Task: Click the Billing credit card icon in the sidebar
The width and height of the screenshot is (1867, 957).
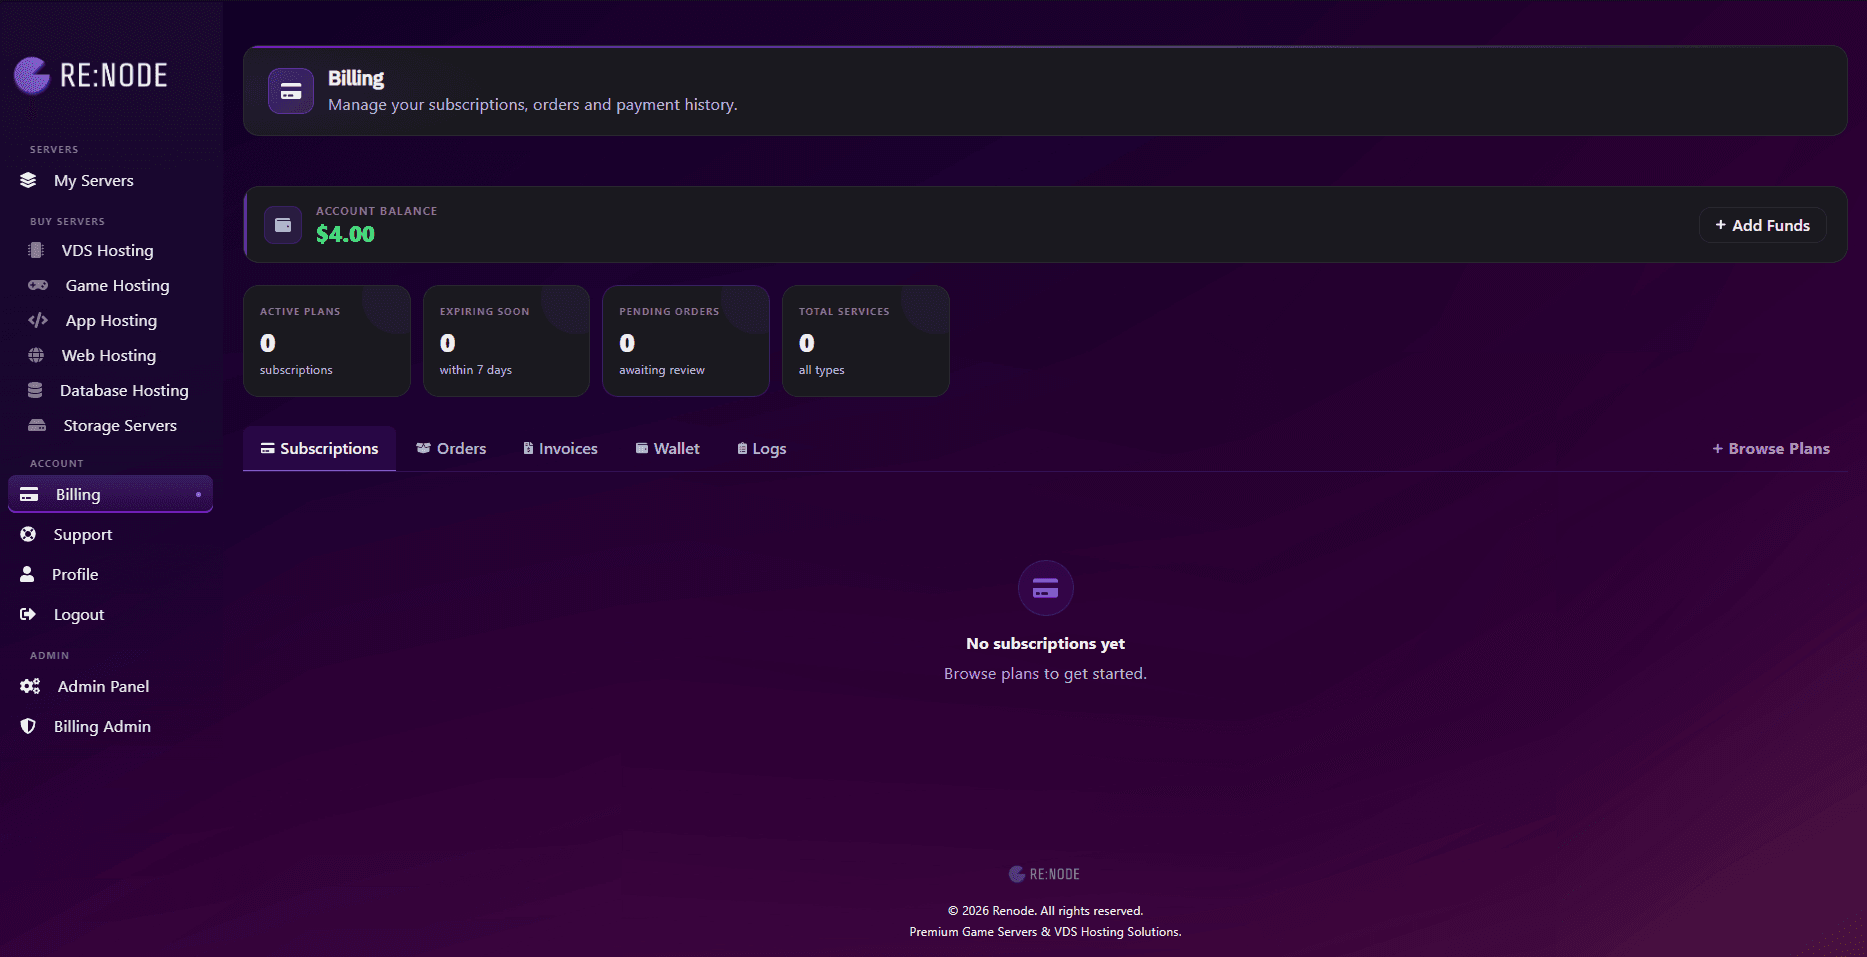Action: [x=29, y=494]
